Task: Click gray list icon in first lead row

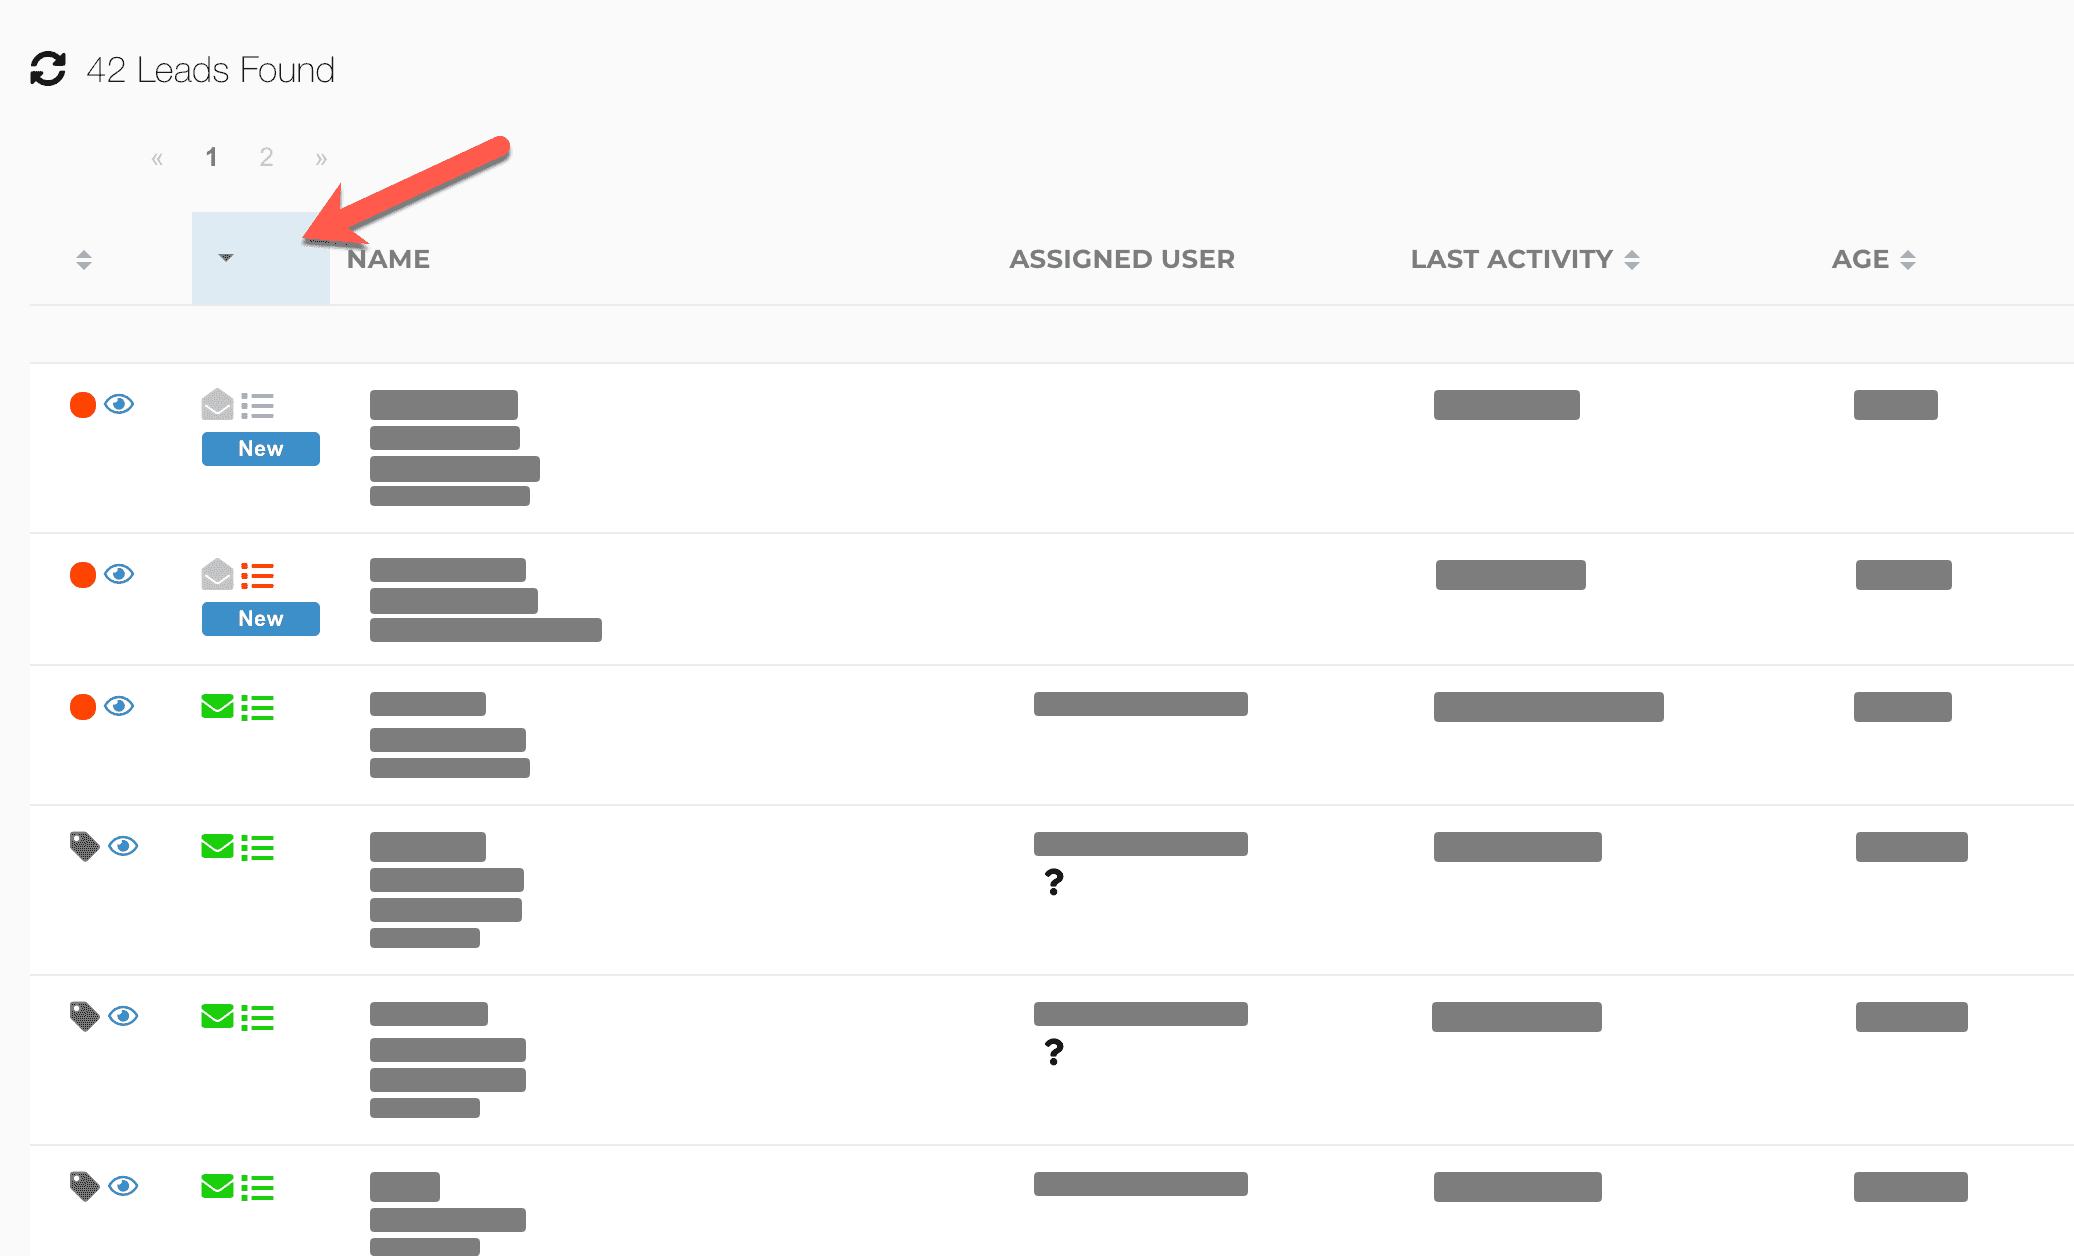Action: (x=257, y=406)
